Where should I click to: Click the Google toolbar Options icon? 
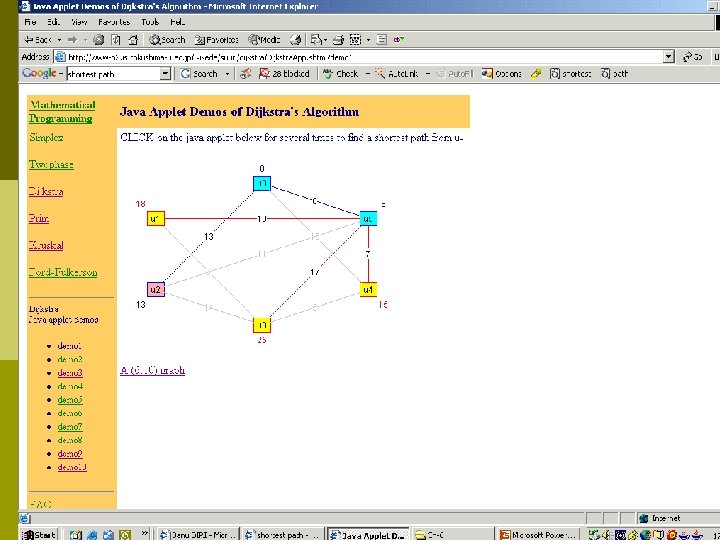tap(501, 73)
